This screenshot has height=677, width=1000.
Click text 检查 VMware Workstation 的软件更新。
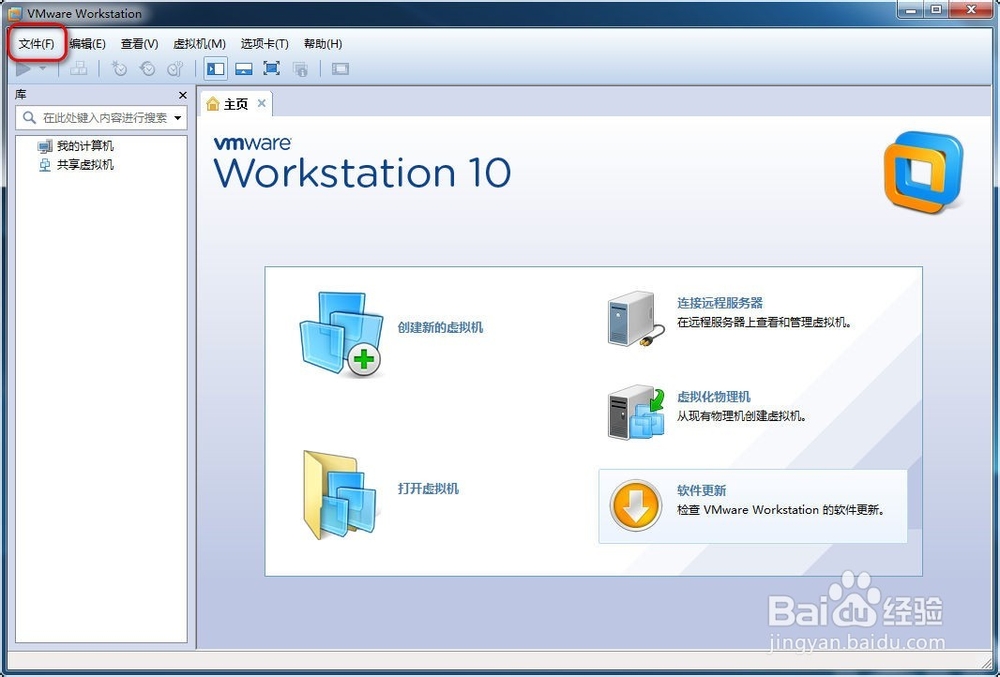[782, 510]
